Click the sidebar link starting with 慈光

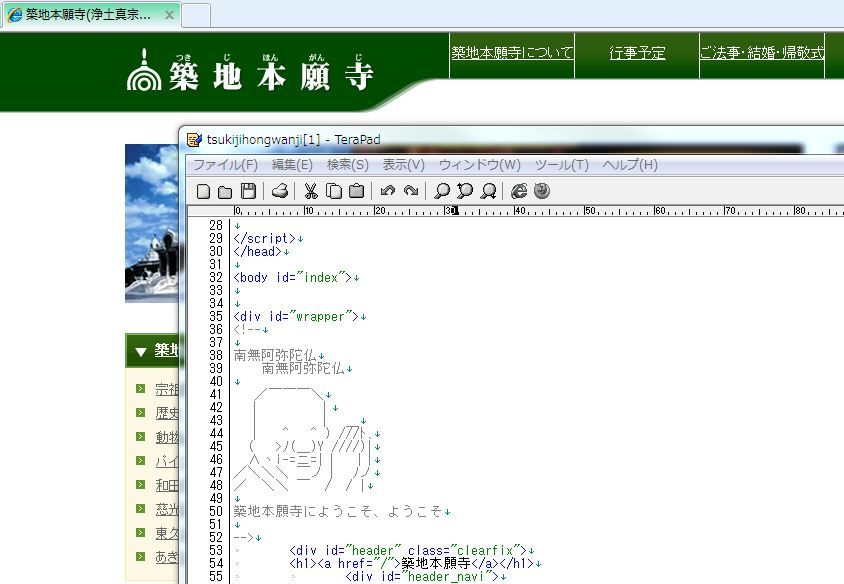(167, 509)
